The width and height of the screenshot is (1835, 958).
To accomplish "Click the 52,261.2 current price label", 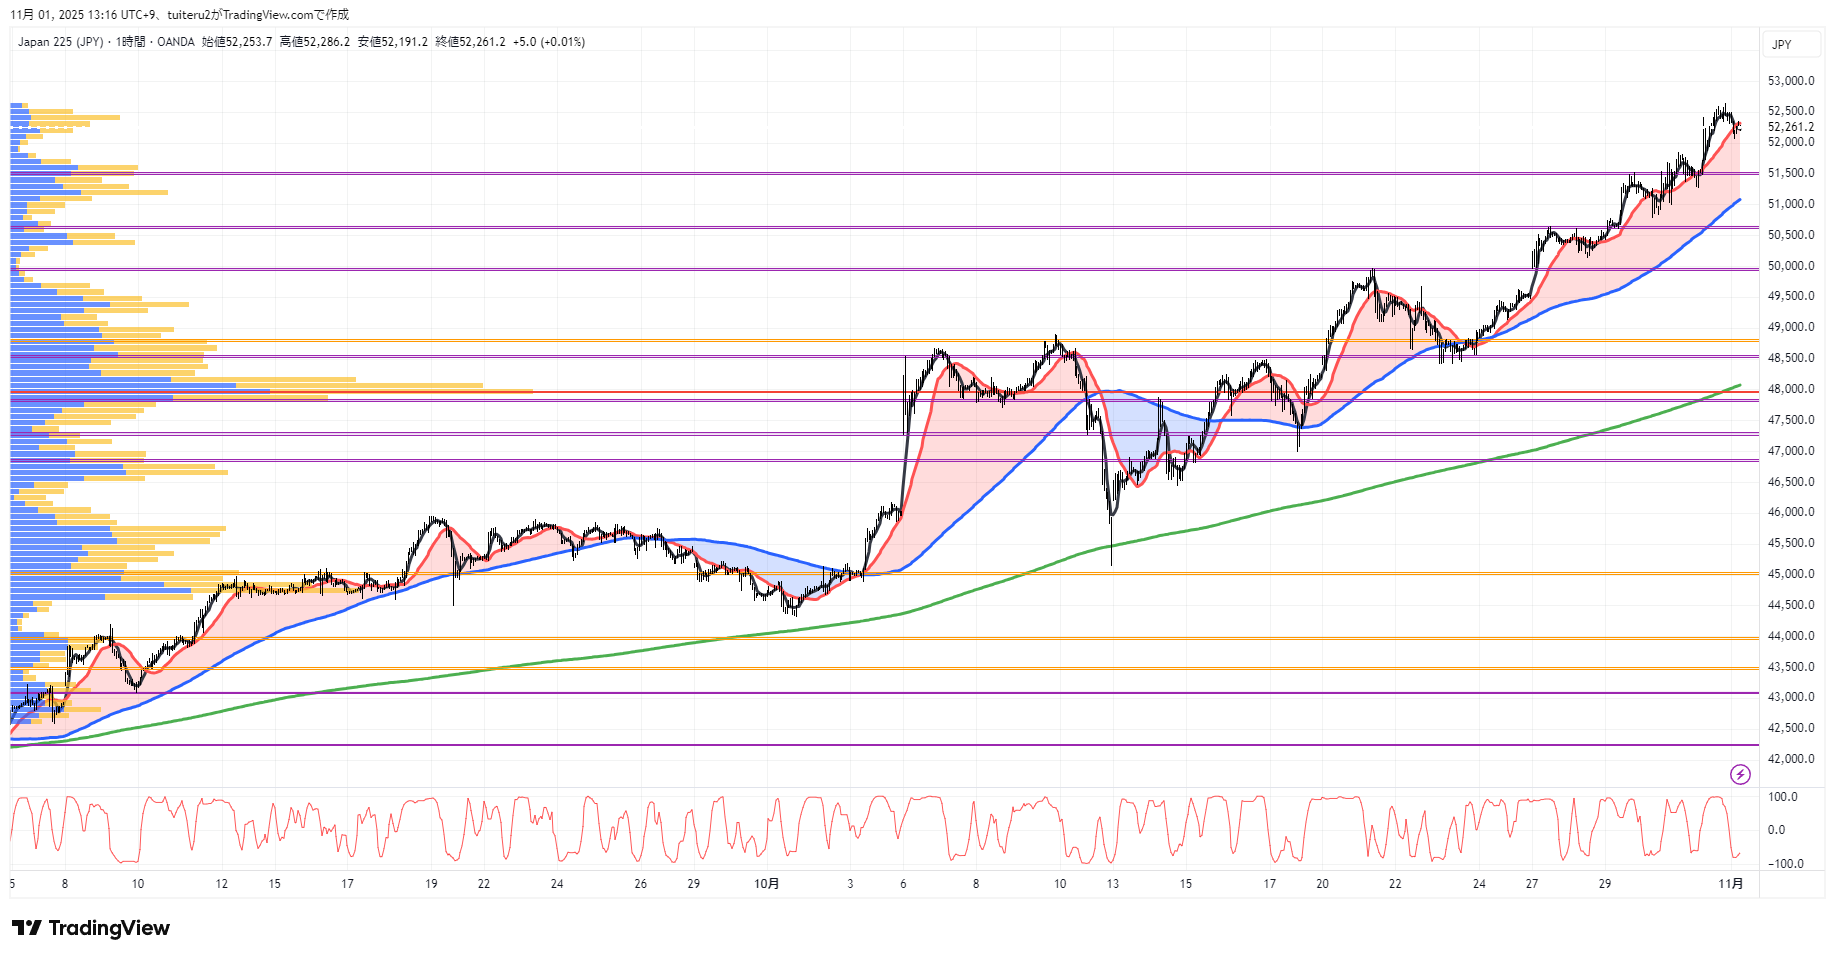I will [1790, 127].
